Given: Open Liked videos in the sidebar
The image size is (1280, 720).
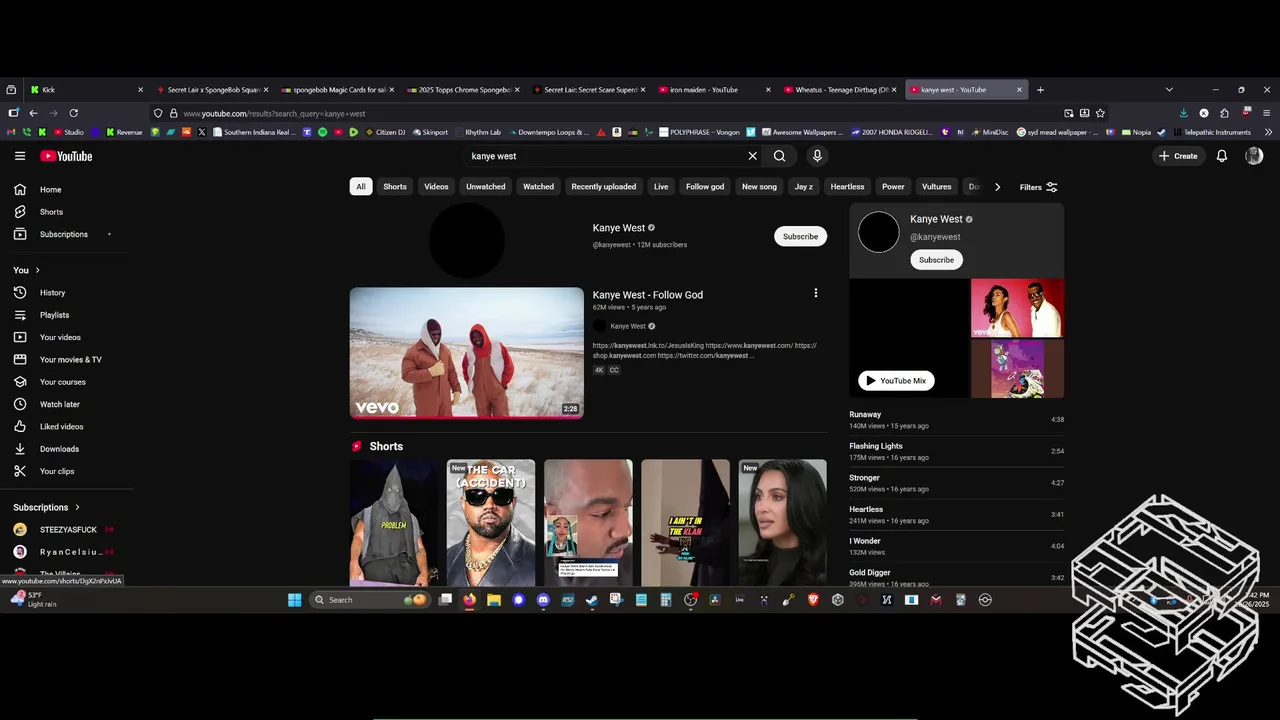Looking at the screenshot, I should (x=66, y=427).
